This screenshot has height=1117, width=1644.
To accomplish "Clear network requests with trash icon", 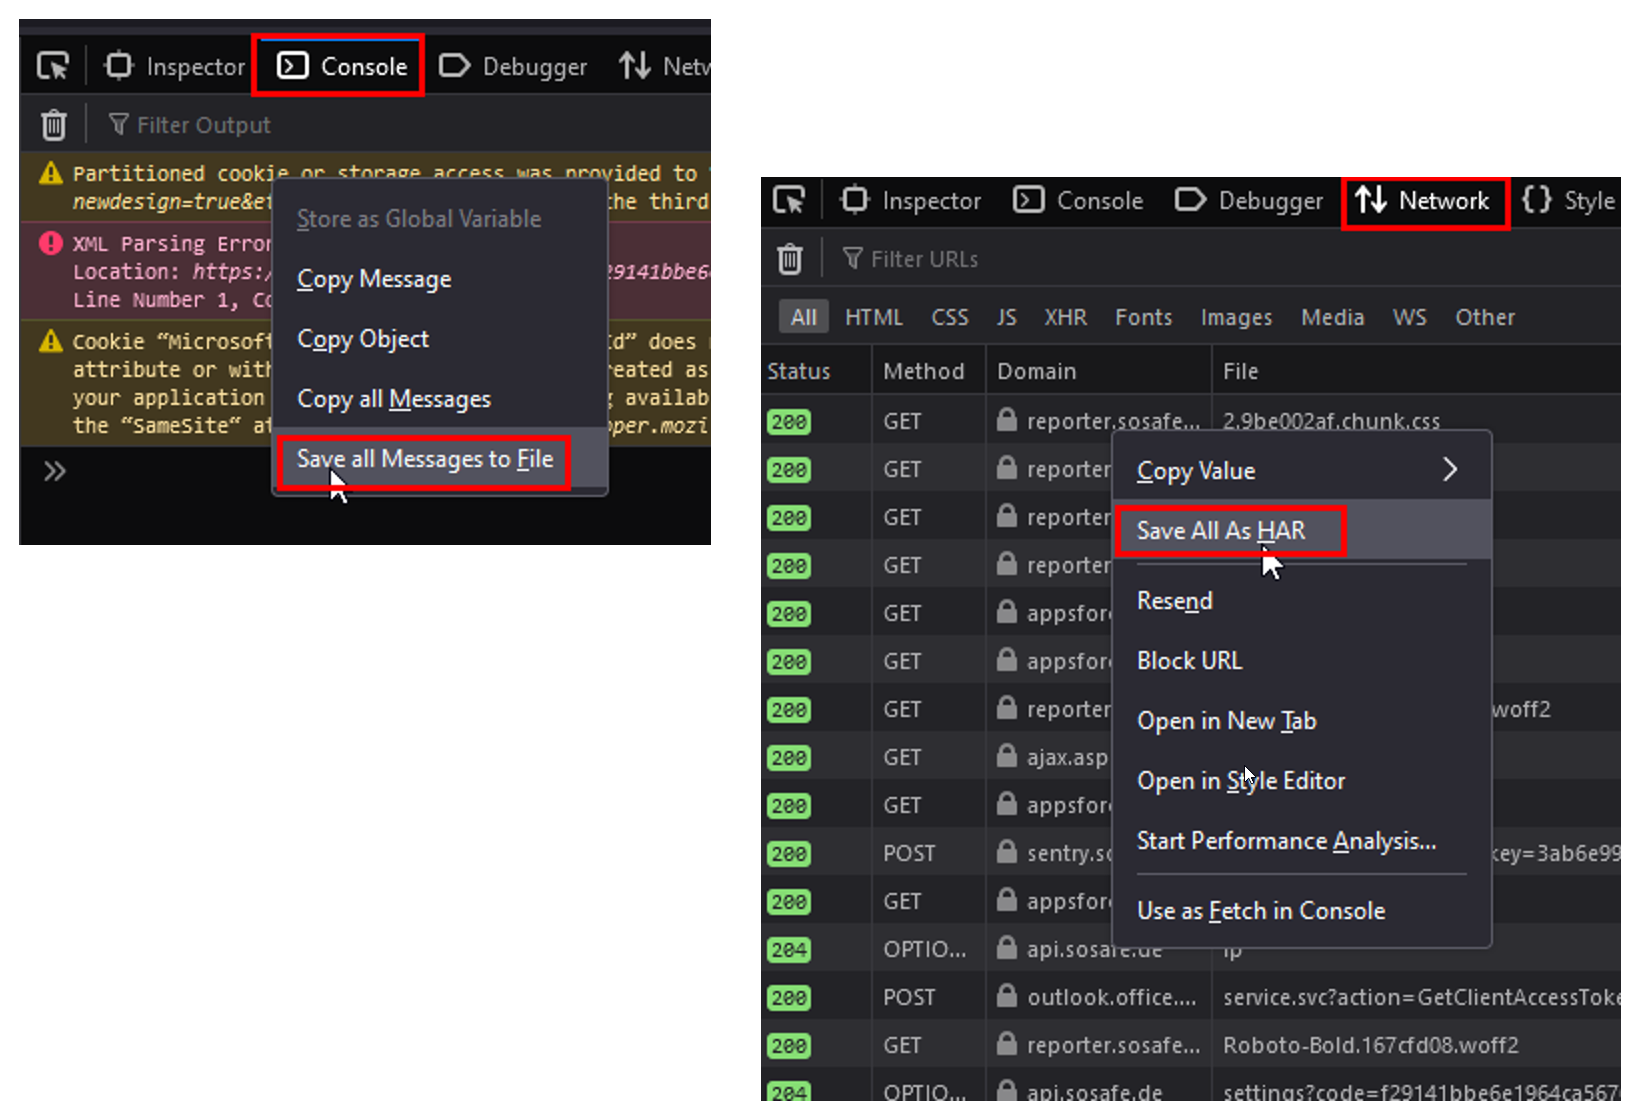I will pyautogui.click(x=790, y=259).
